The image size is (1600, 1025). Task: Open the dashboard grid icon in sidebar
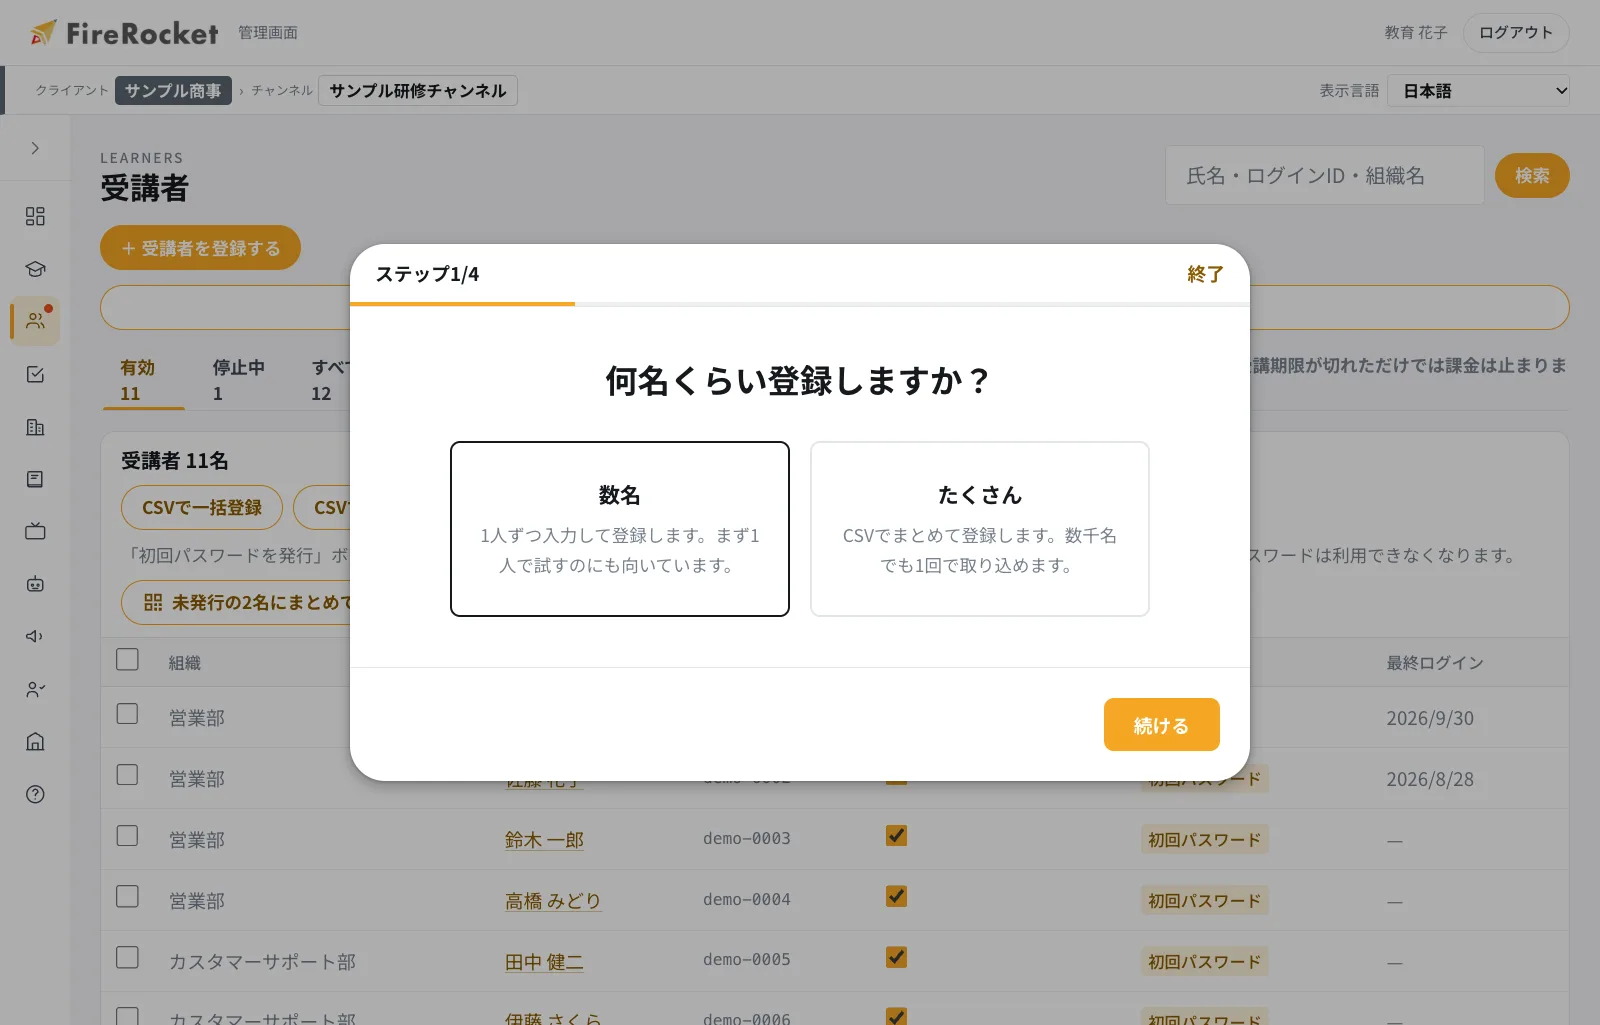coord(35,216)
